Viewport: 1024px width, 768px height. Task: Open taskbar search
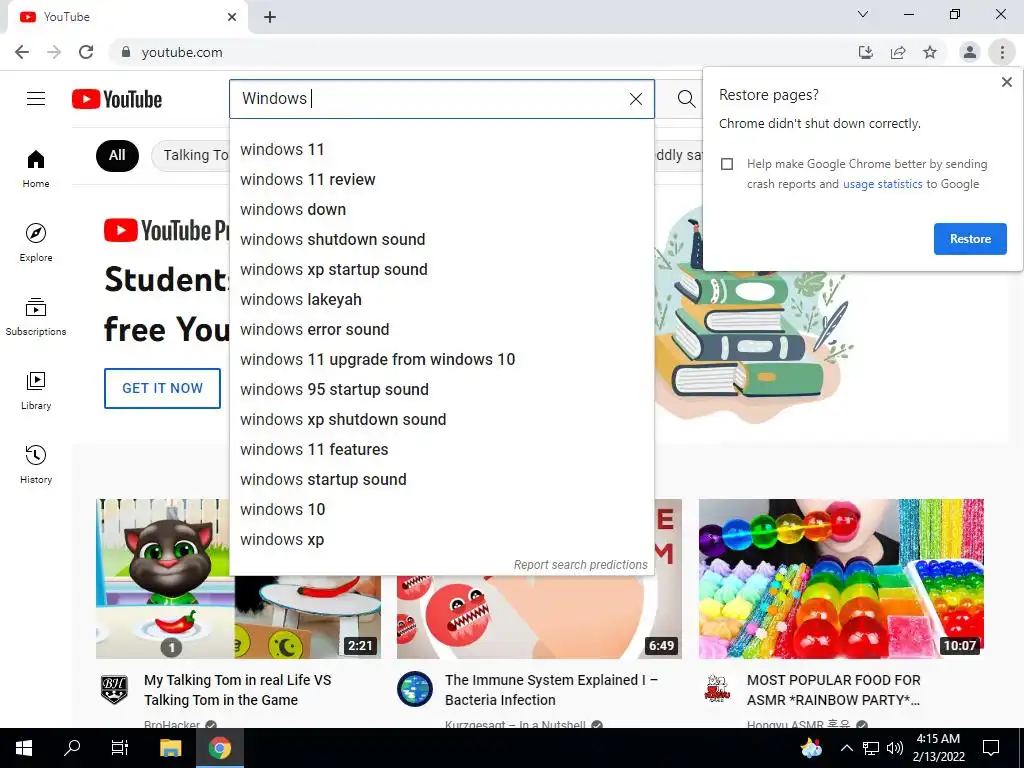(x=72, y=748)
